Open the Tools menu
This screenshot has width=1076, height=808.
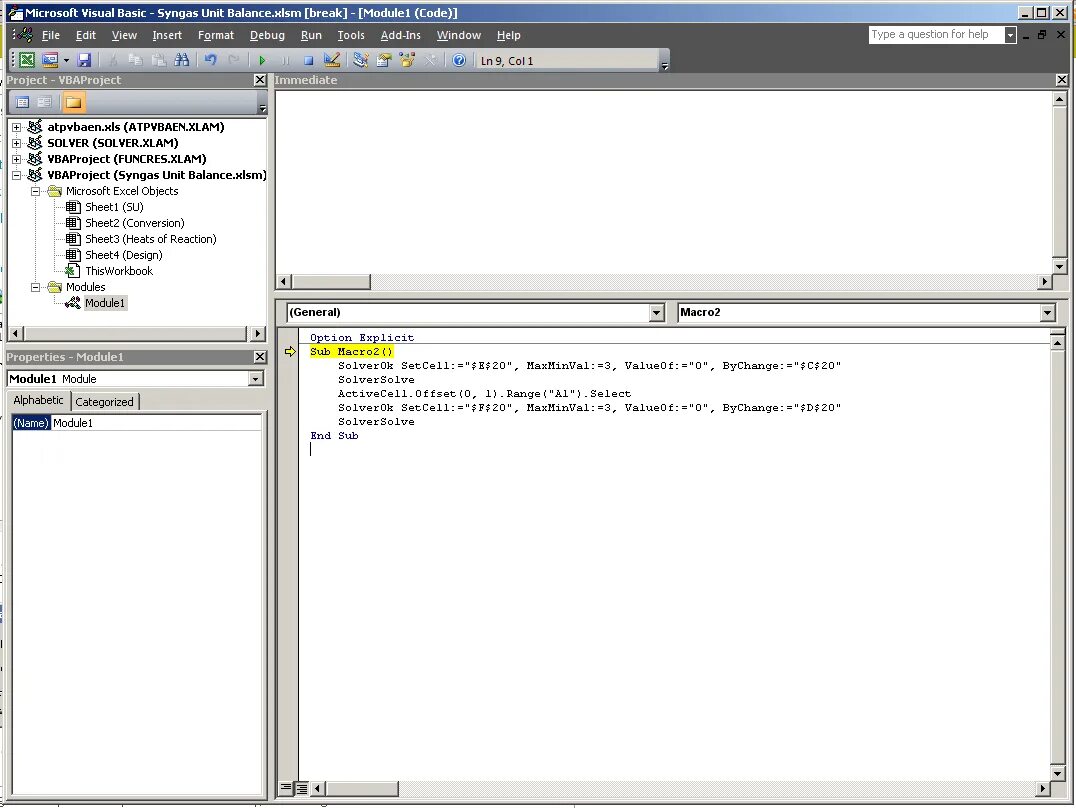(351, 35)
